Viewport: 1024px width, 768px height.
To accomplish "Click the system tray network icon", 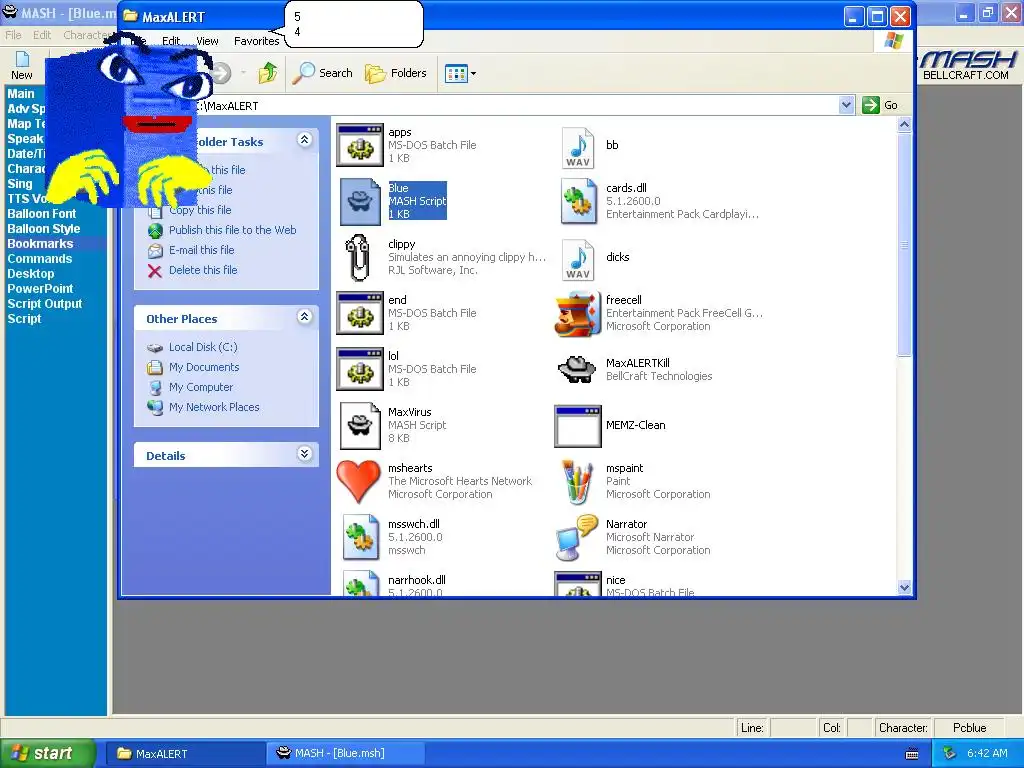I will [x=949, y=753].
